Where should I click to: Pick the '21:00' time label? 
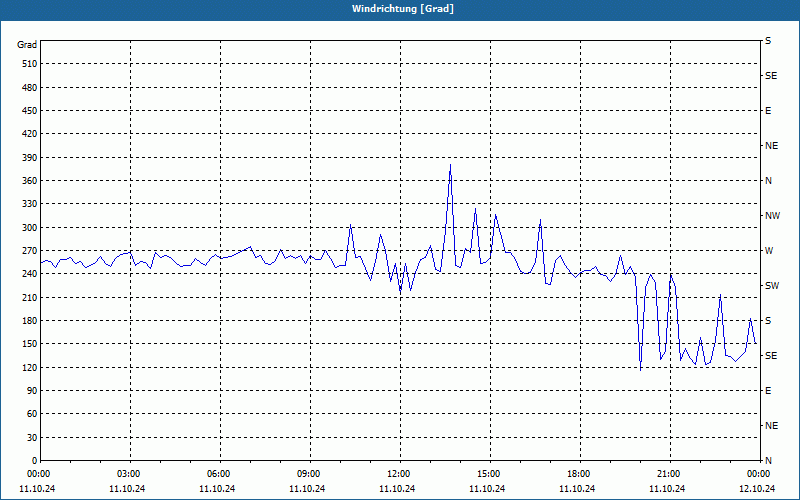tap(670, 474)
